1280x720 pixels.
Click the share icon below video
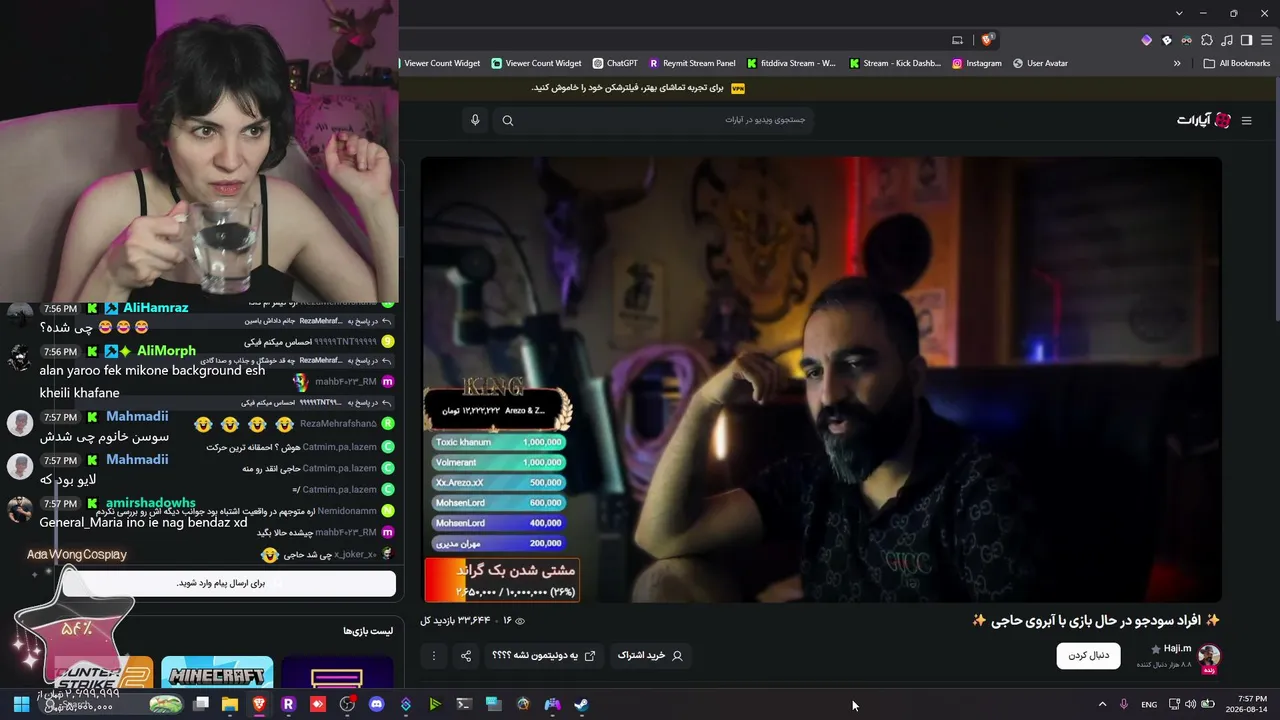click(x=466, y=656)
